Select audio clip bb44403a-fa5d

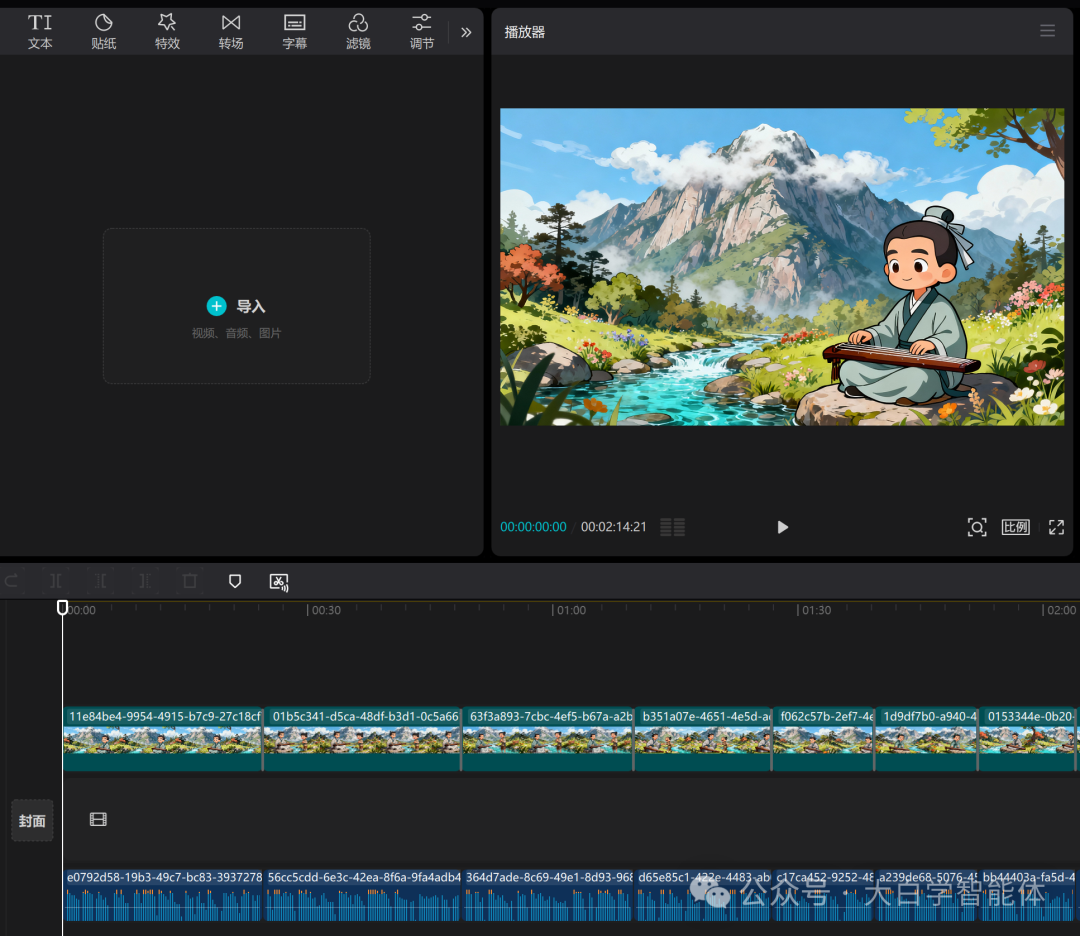tap(1029, 895)
